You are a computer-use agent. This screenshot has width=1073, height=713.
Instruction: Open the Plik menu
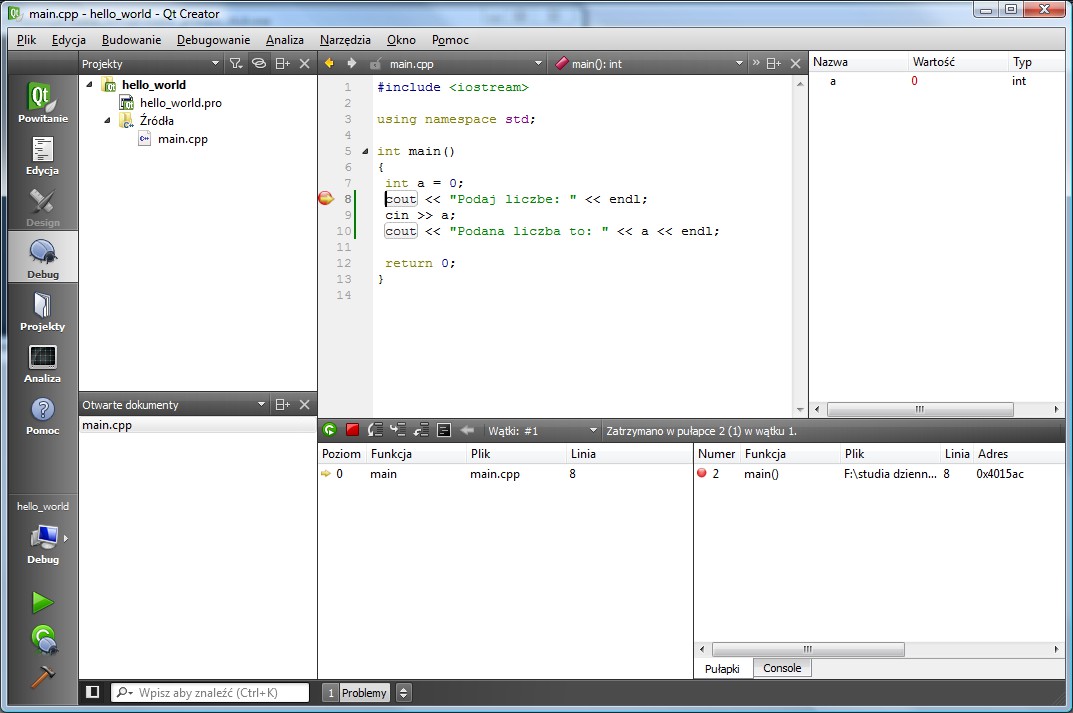pos(26,40)
